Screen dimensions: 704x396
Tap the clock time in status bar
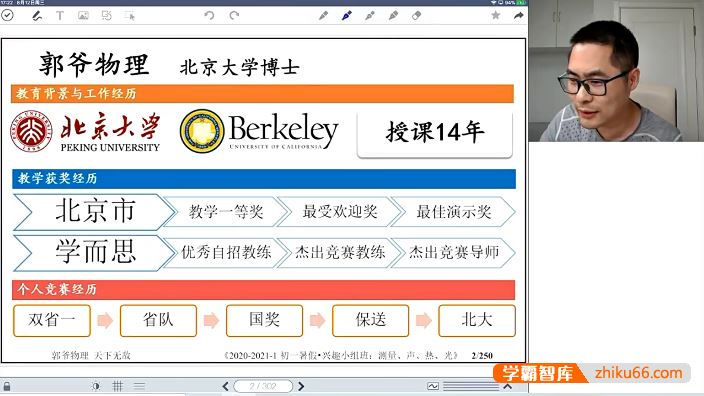tap(7, 2)
